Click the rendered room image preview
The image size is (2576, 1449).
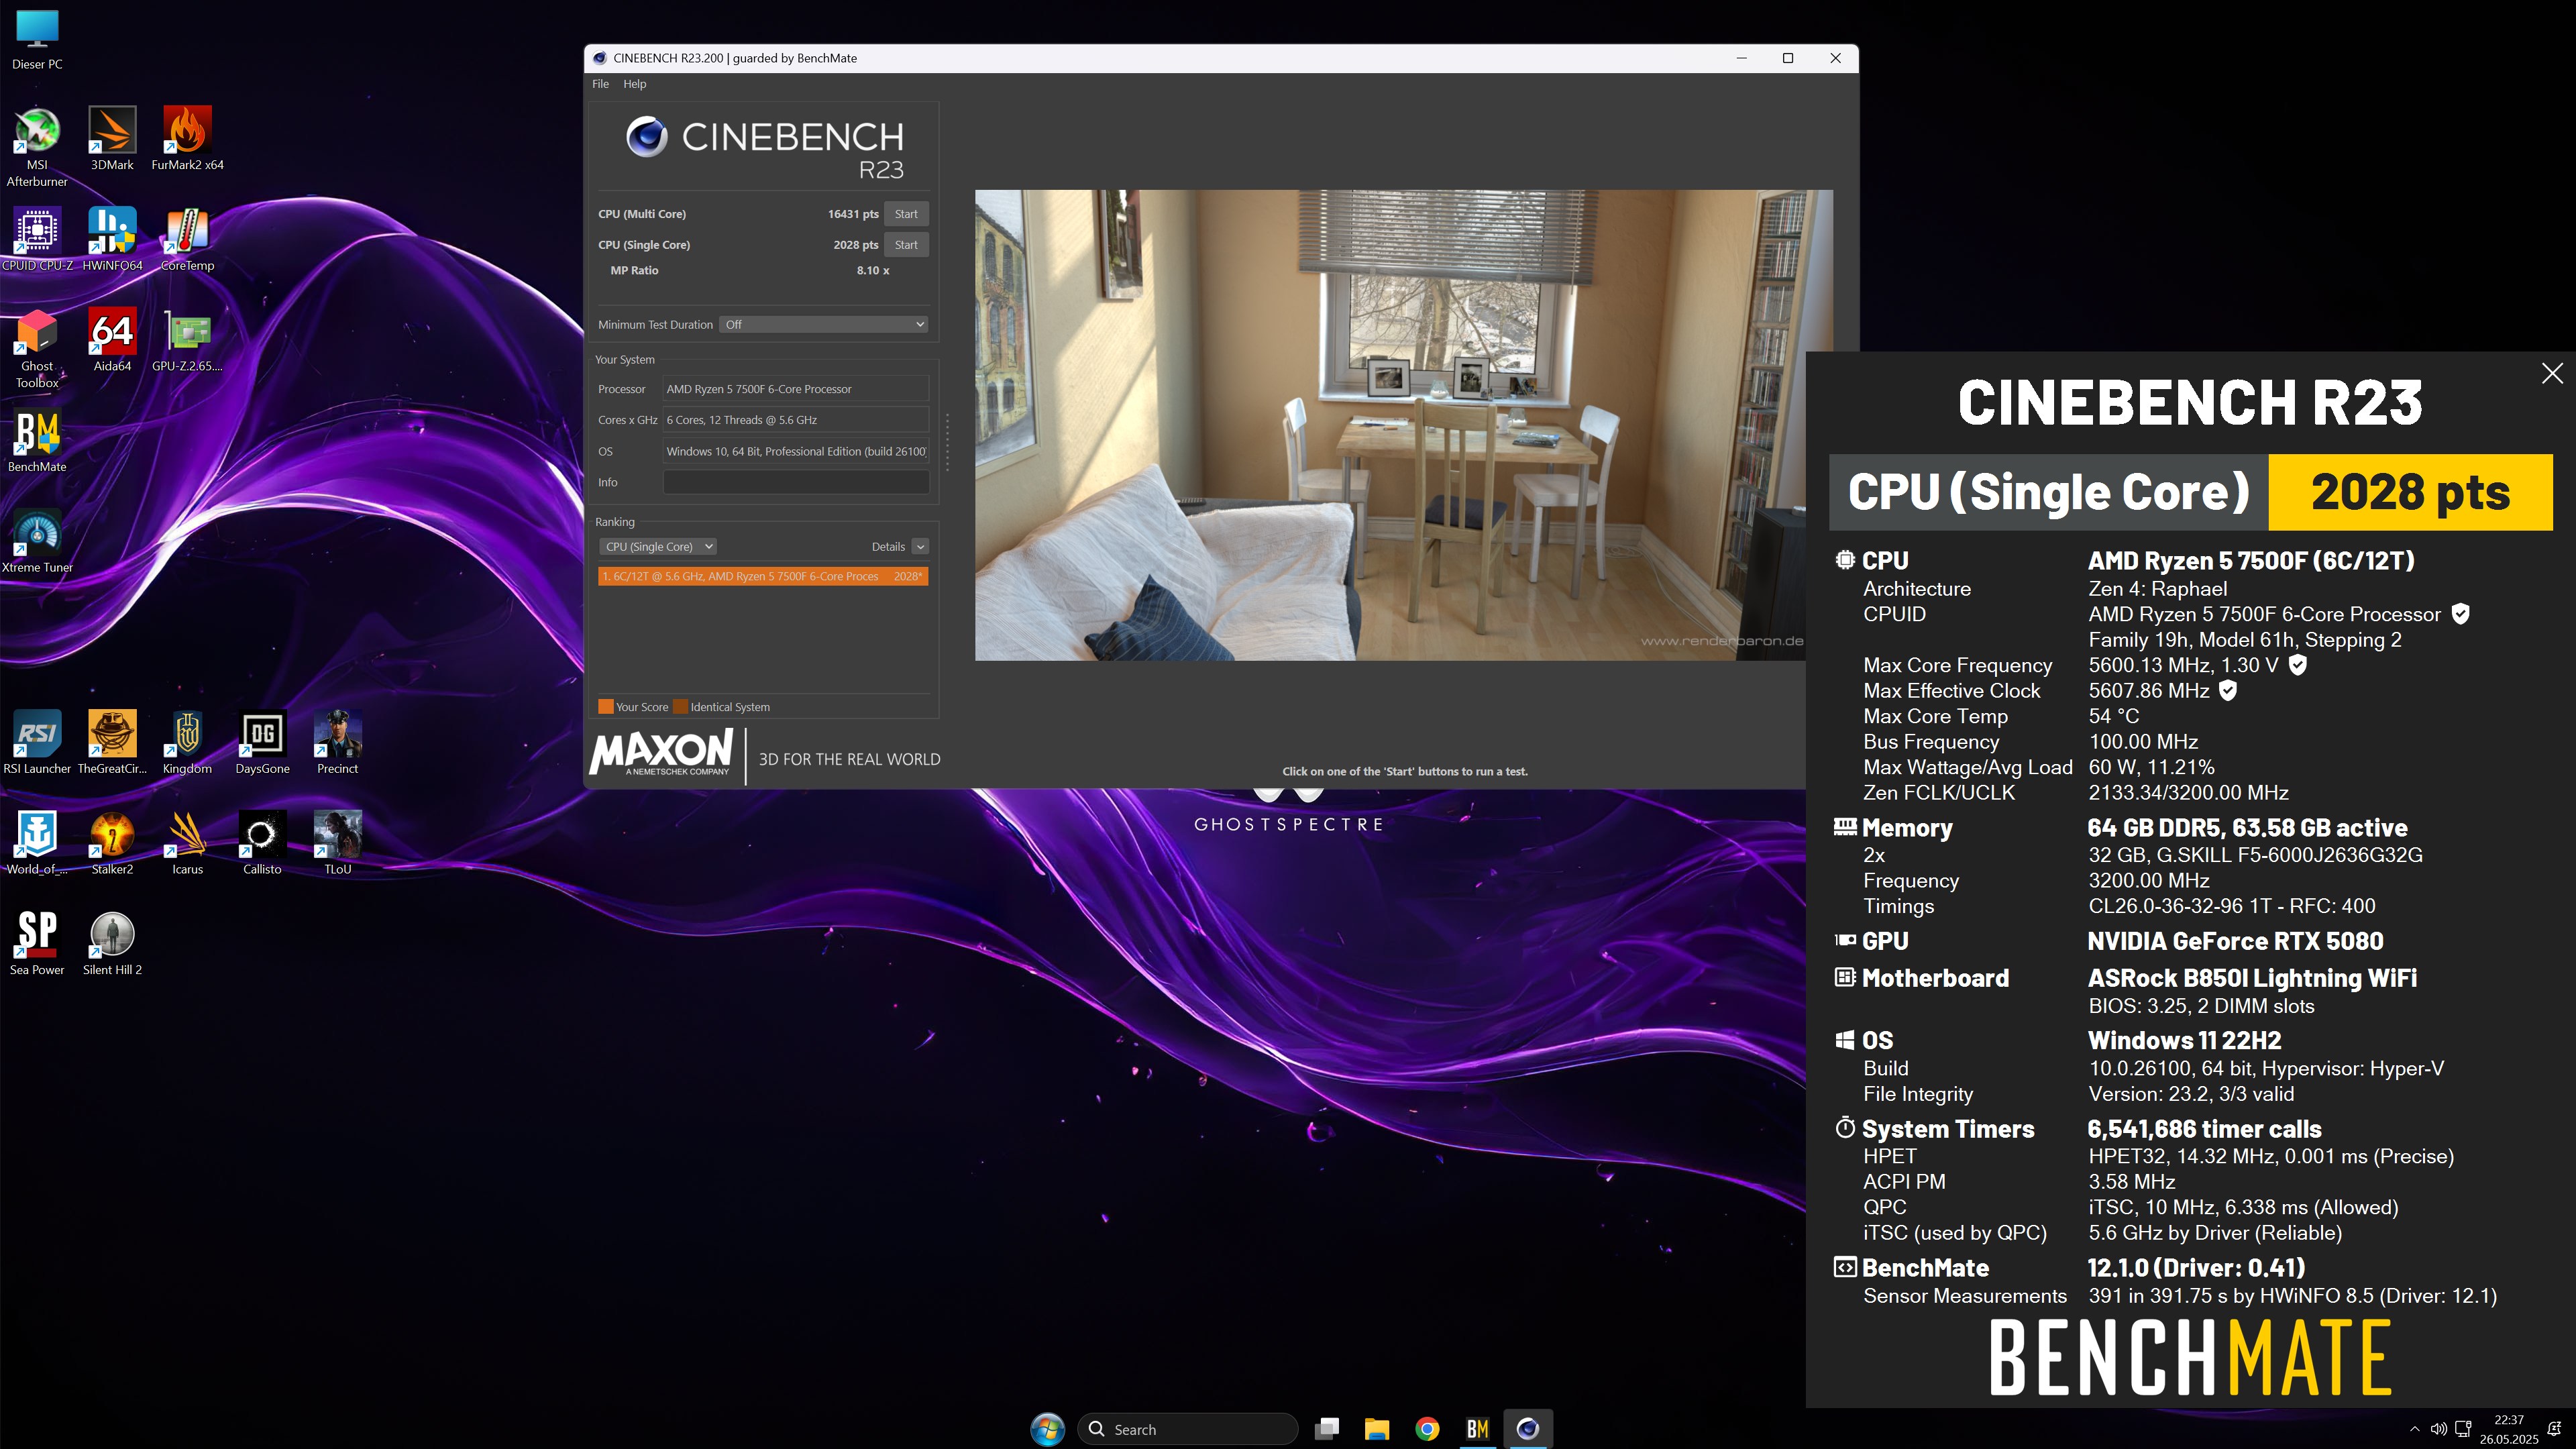coord(1404,425)
